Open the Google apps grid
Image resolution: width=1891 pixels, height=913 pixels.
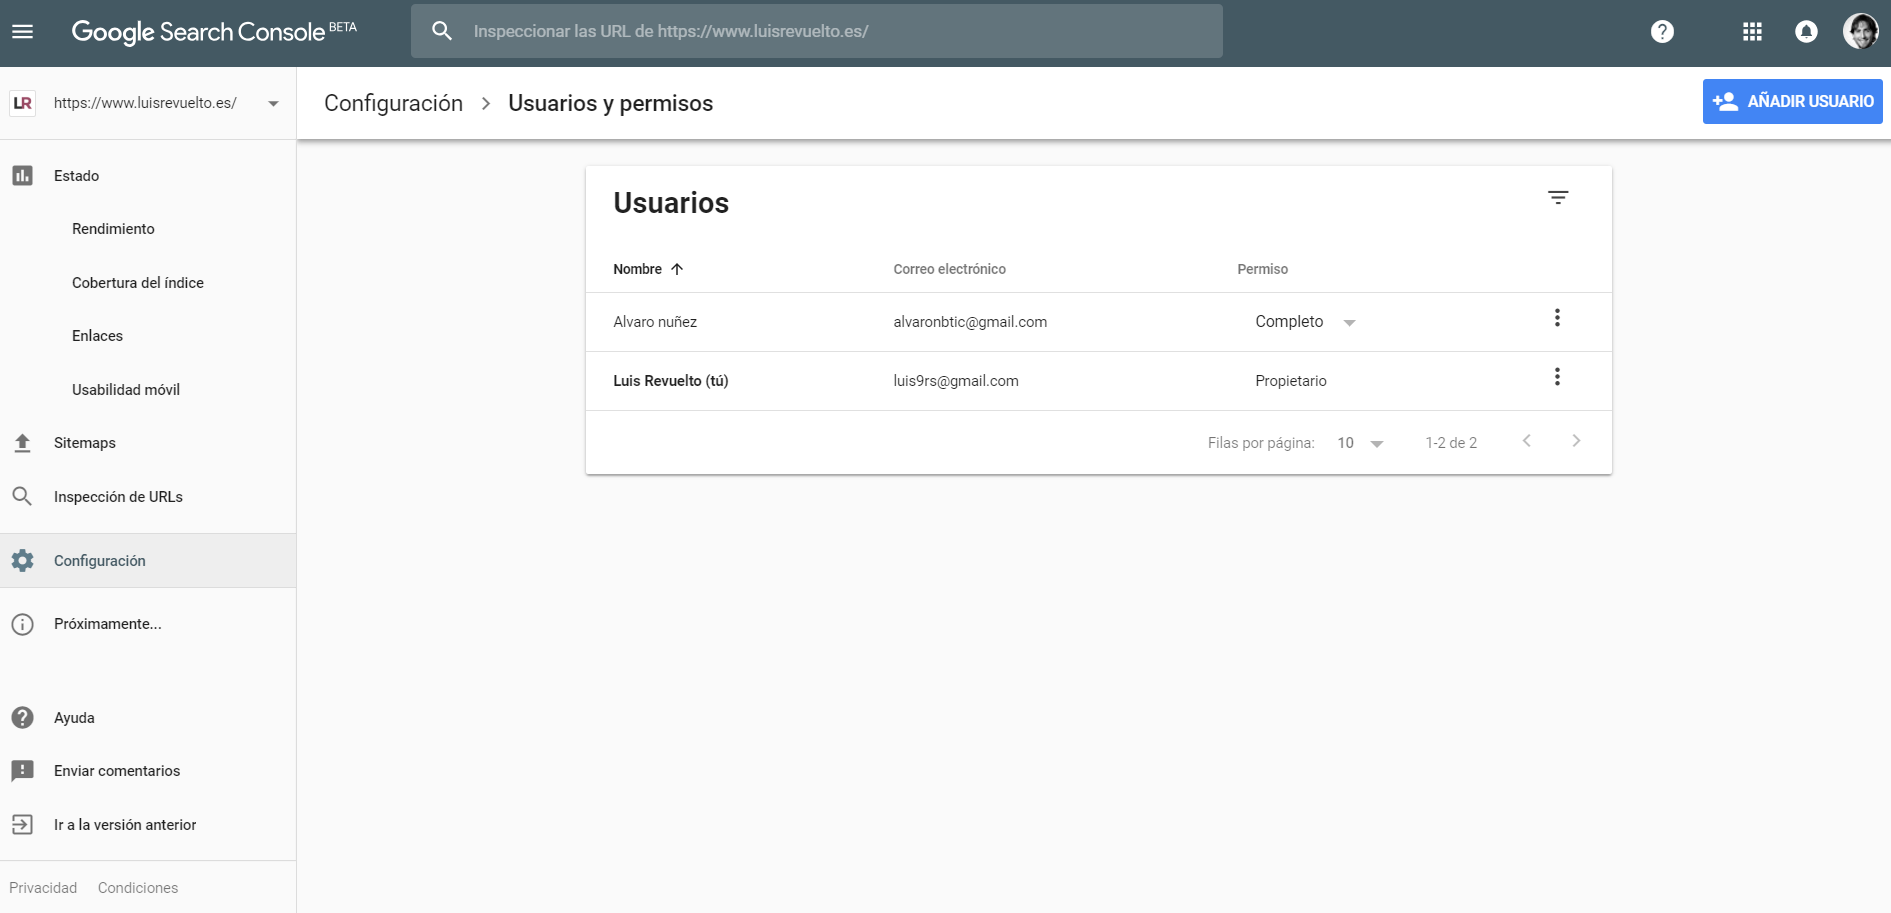[1752, 32]
